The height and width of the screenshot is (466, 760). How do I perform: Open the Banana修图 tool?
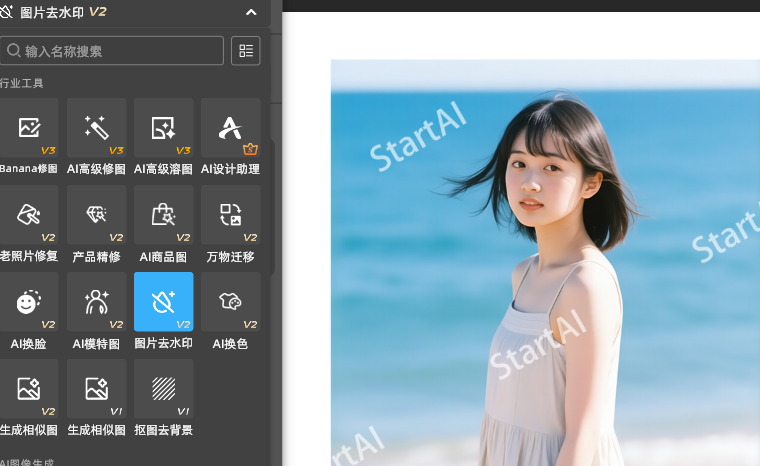click(29, 128)
